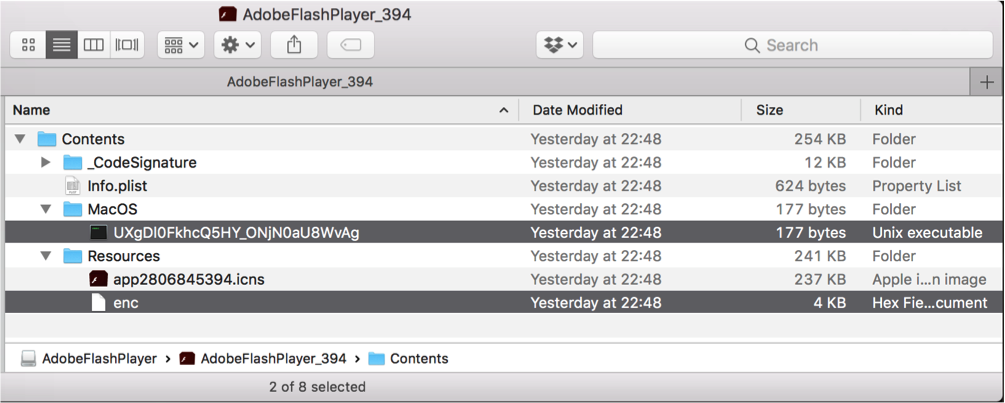Click the Resources folder icon
1005x403 pixels.
[x=72, y=256]
